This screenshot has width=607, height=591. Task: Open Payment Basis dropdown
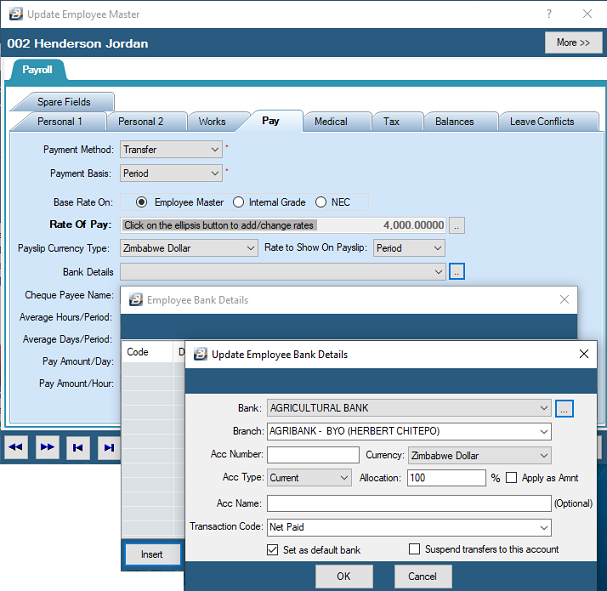(171, 173)
